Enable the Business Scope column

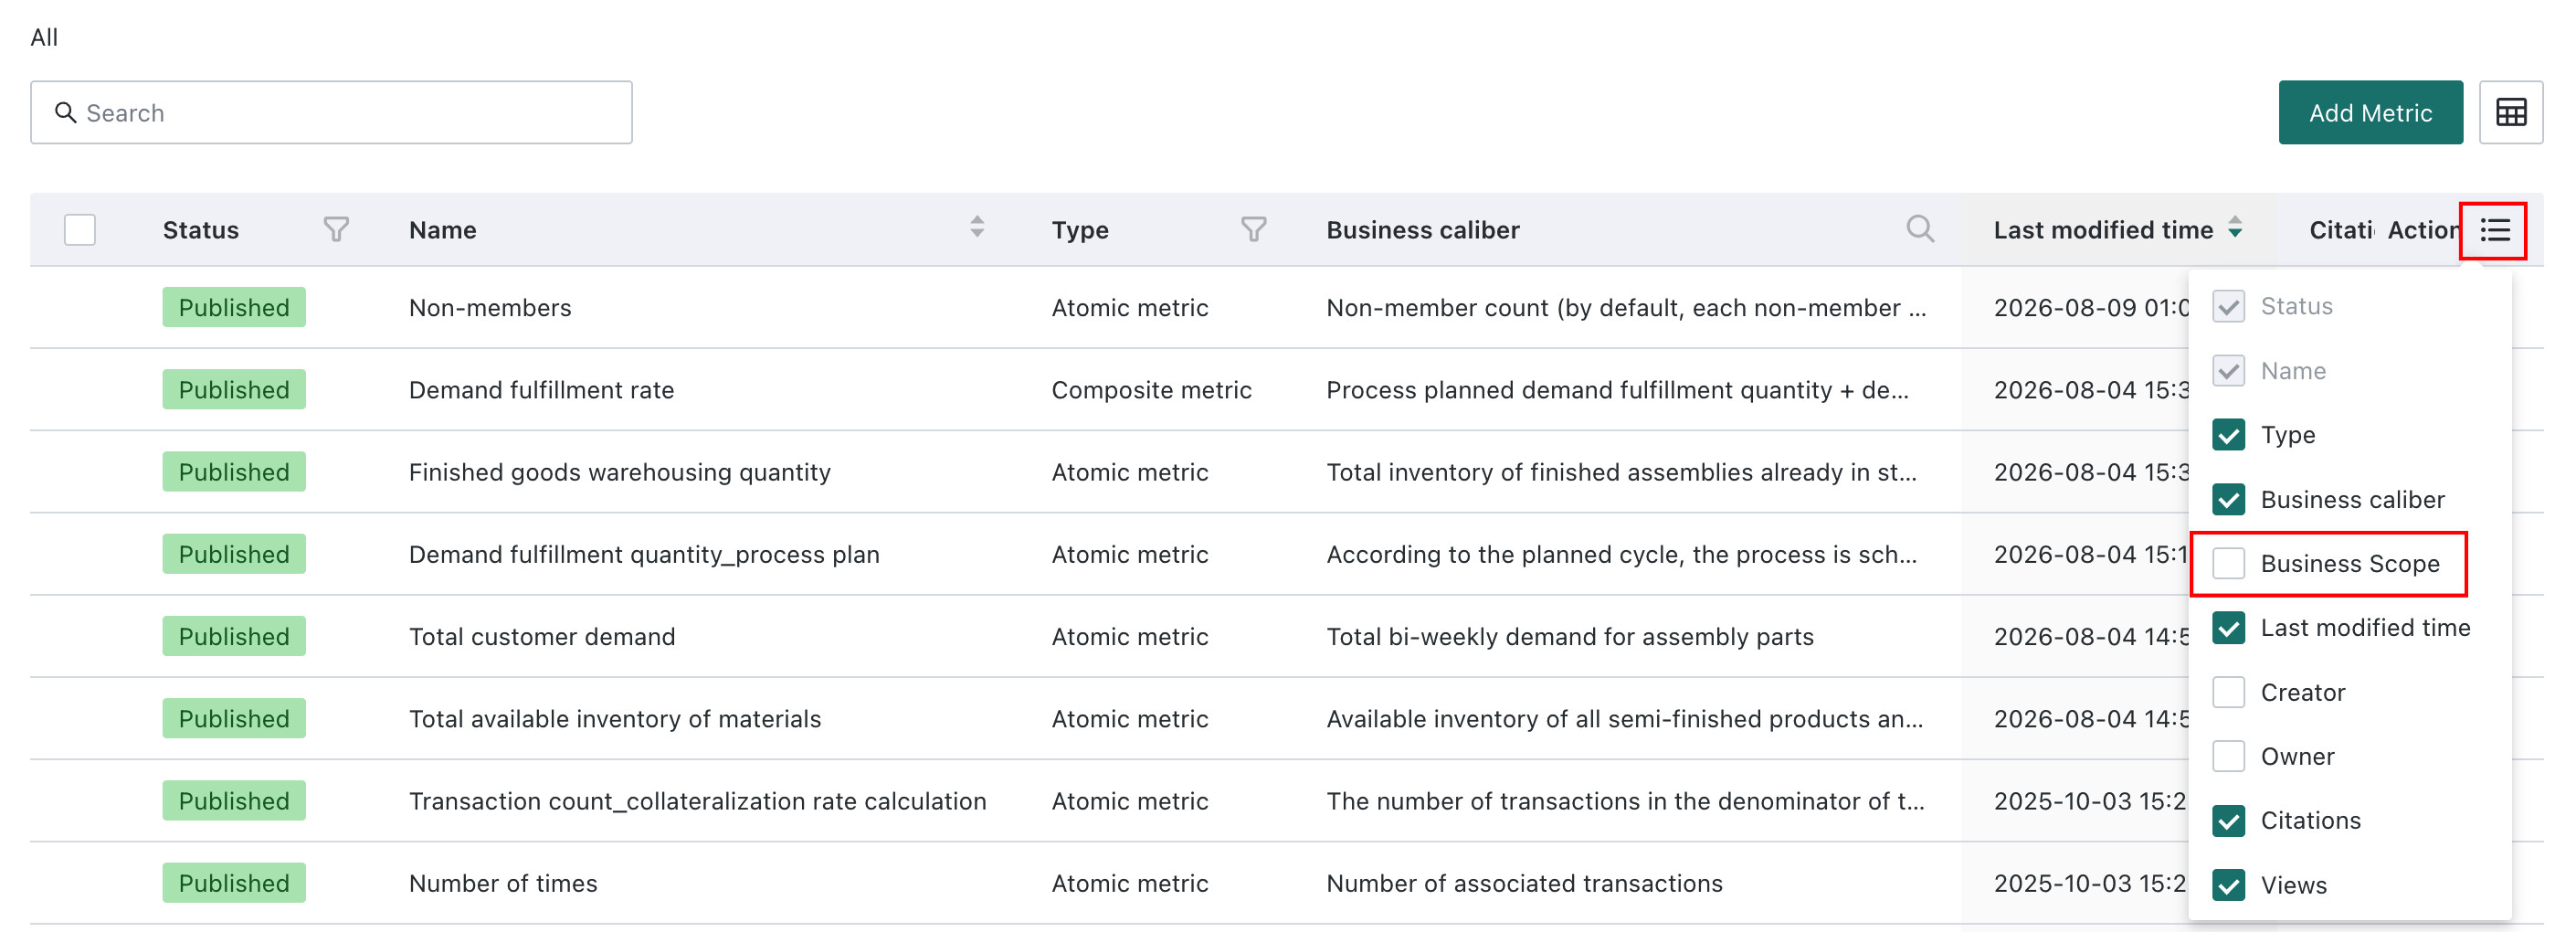(2228, 564)
